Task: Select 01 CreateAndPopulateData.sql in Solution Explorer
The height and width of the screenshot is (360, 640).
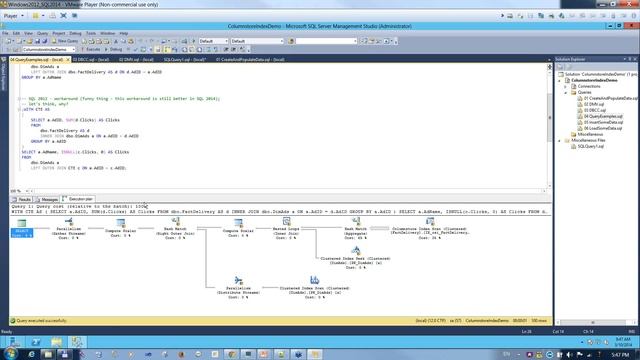Action: [x=607, y=98]
